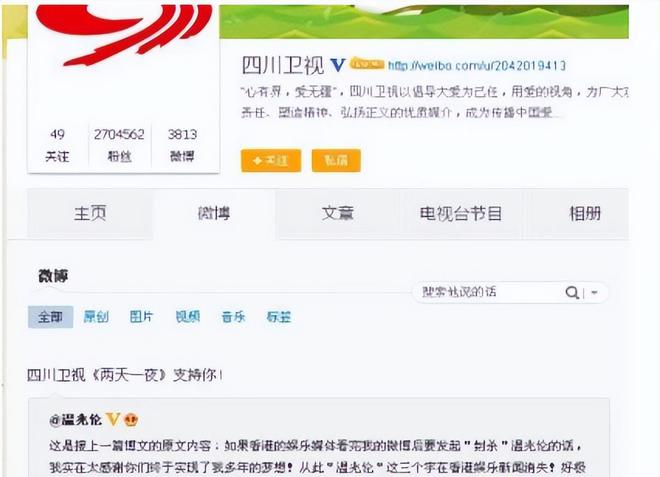Switch to the 电视台节目 tab
Screen dimensions: 660x477
tap(461, 214)
